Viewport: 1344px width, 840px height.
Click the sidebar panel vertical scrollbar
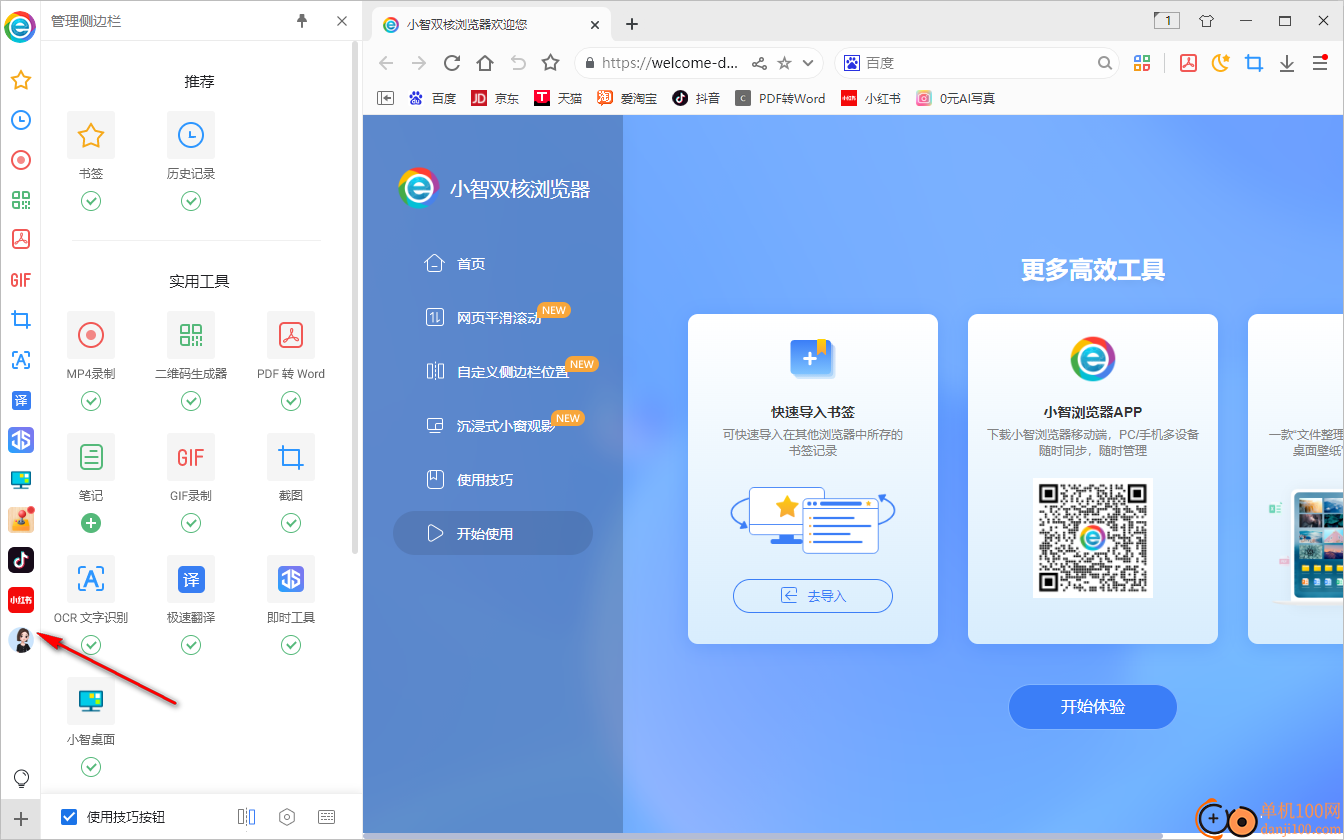[x=355, y=298]
